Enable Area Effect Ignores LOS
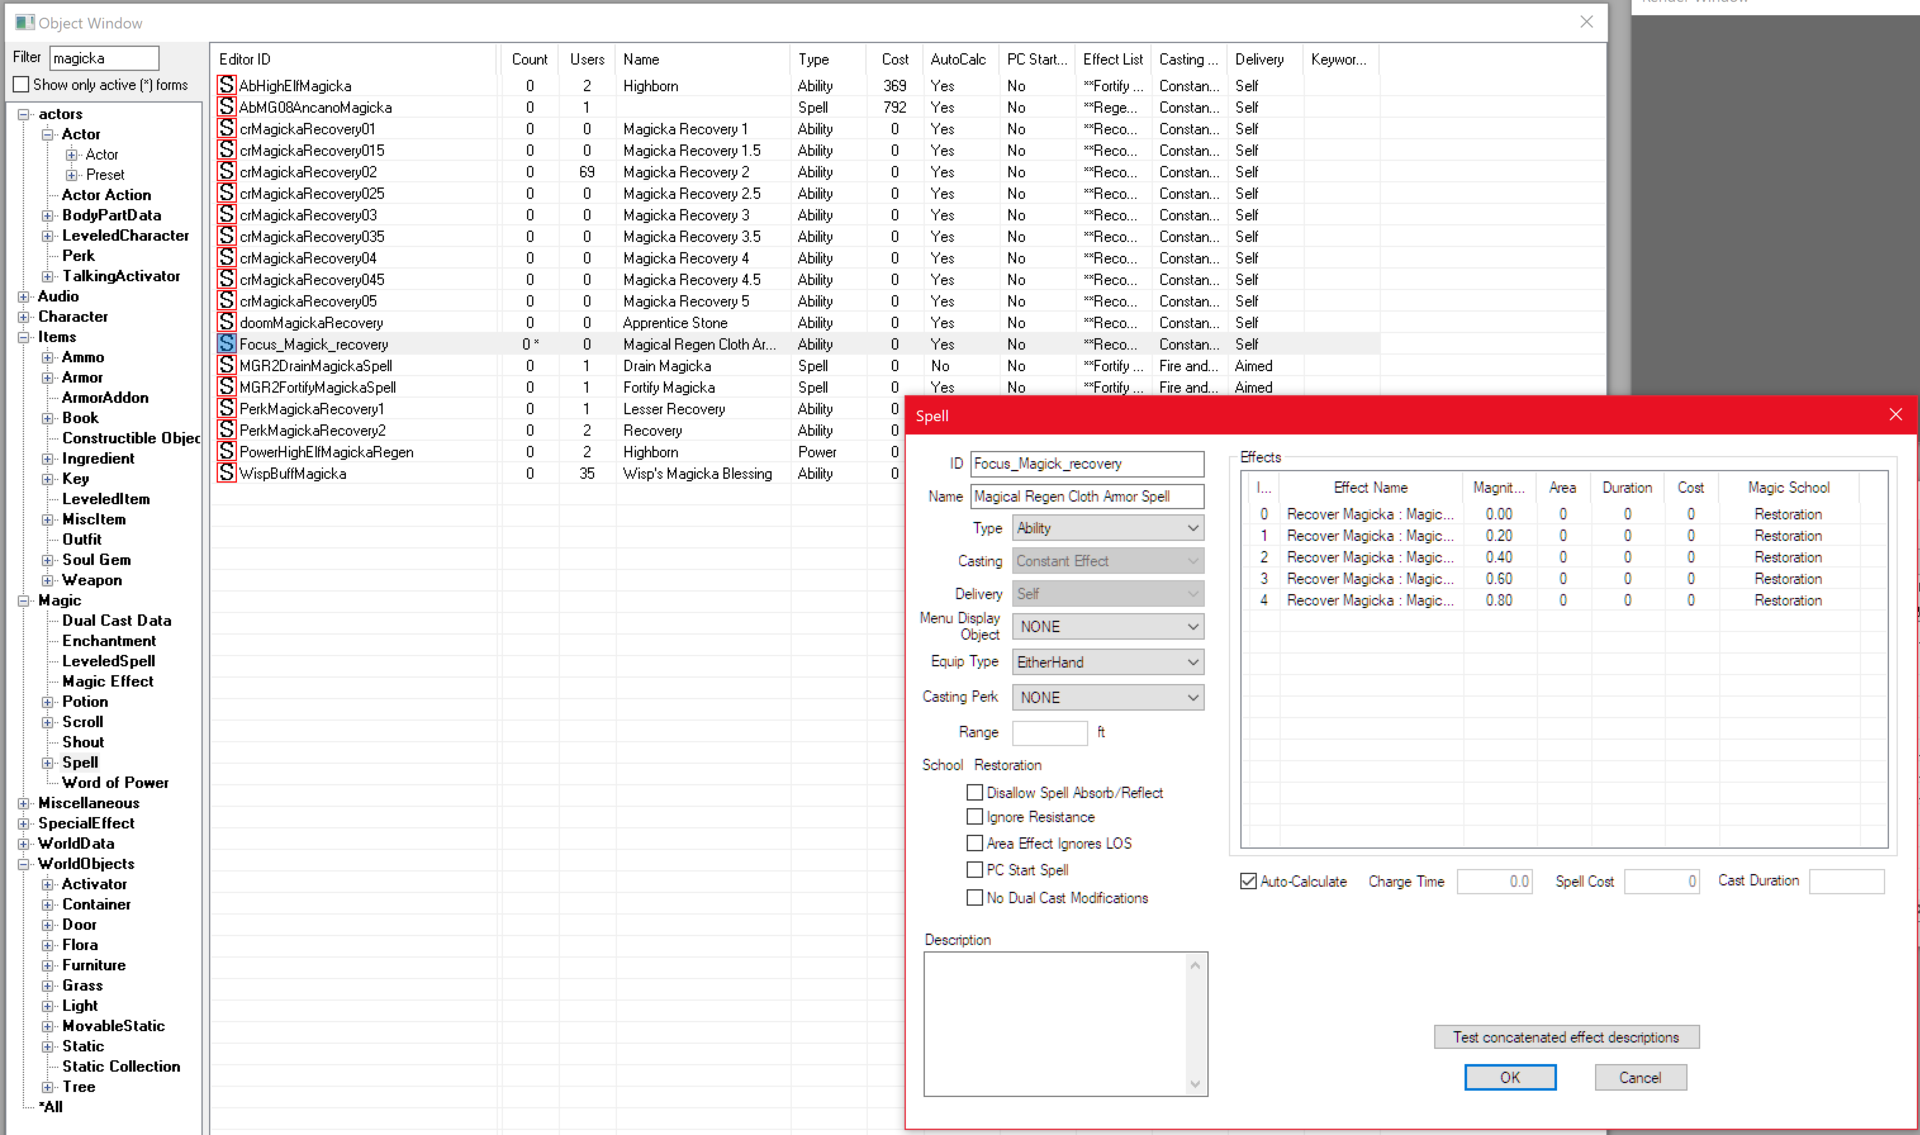 click(975, 843)
